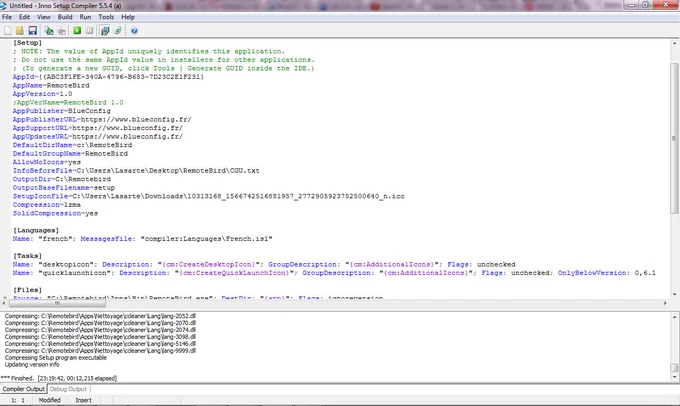Click the InfoBeforeFile CGU.txt line
Viewport: 680px width, 406px height.
click(x=136, y=170)
